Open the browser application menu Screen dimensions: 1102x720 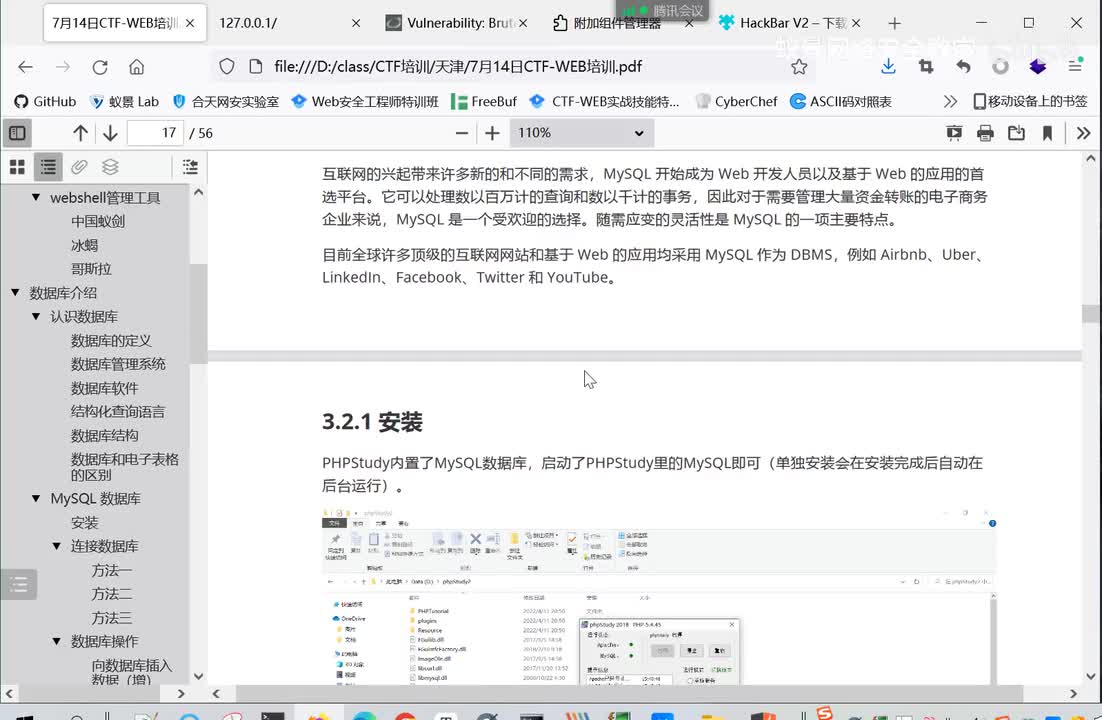click(x=1075, y=67)
